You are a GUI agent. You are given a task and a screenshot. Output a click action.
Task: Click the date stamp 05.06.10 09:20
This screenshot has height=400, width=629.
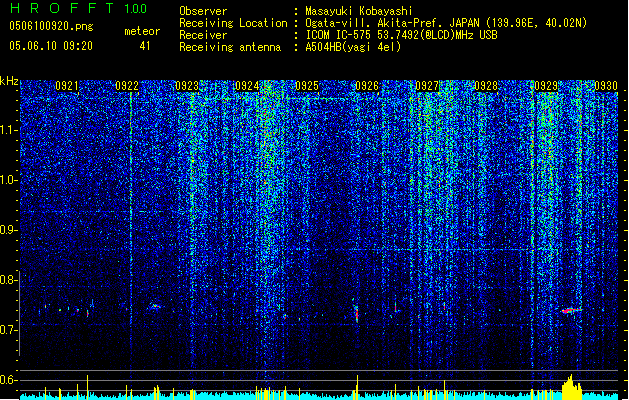pos(51,46)
